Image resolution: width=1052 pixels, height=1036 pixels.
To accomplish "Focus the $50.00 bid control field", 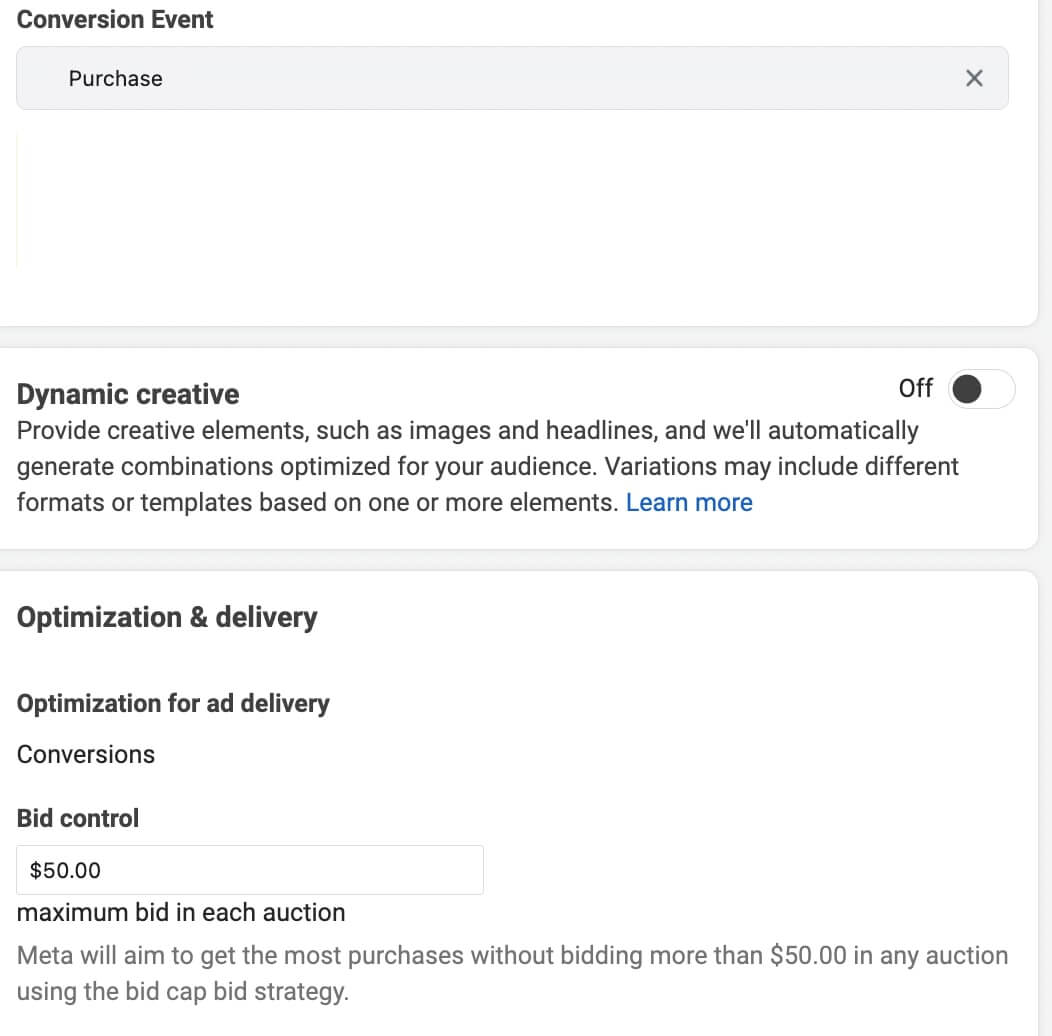I will [250, 870].
